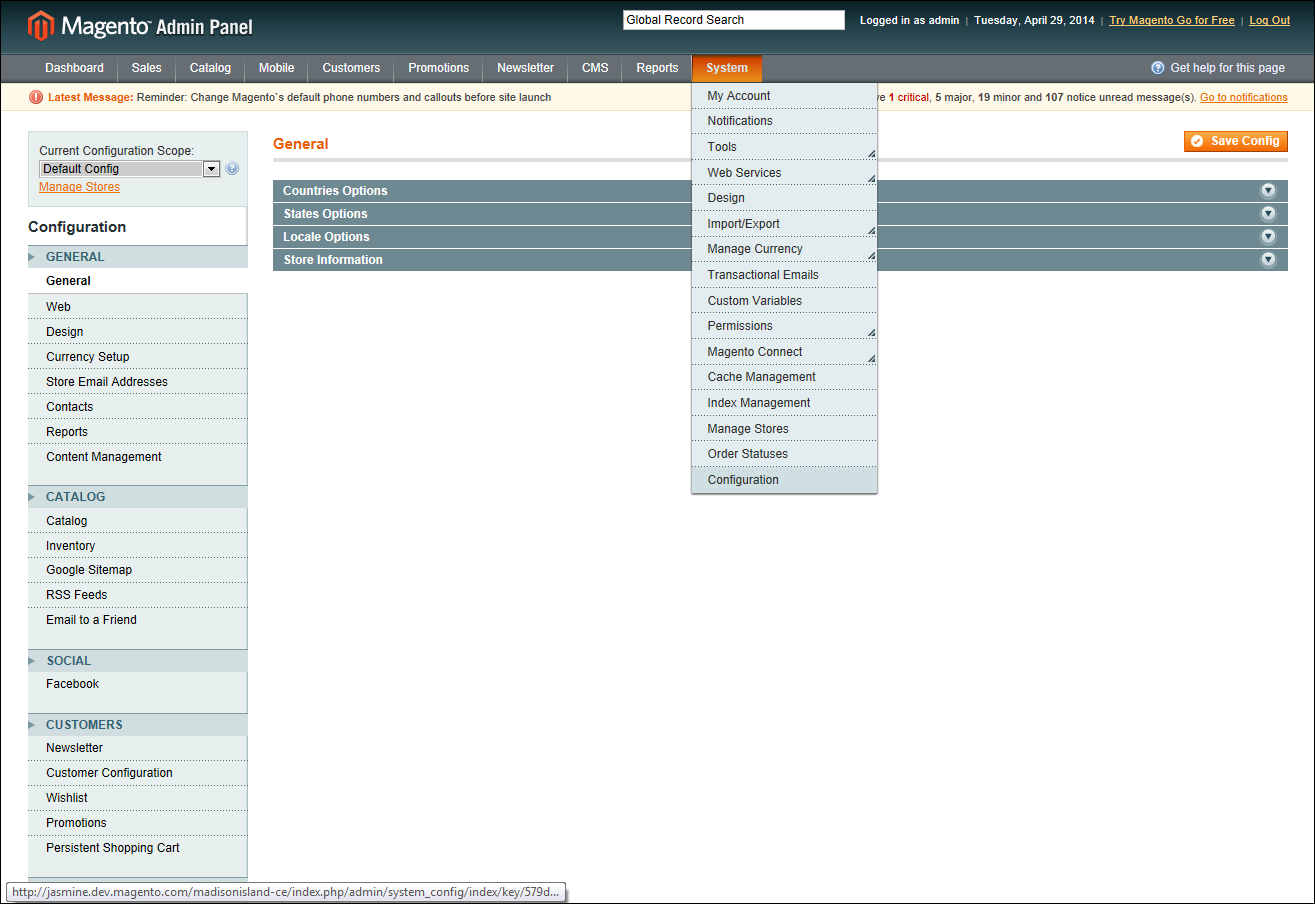Click the help icon beside Get help
Image resolution: width=1315 pixels, height=904 pixels.
point(1158,68)
